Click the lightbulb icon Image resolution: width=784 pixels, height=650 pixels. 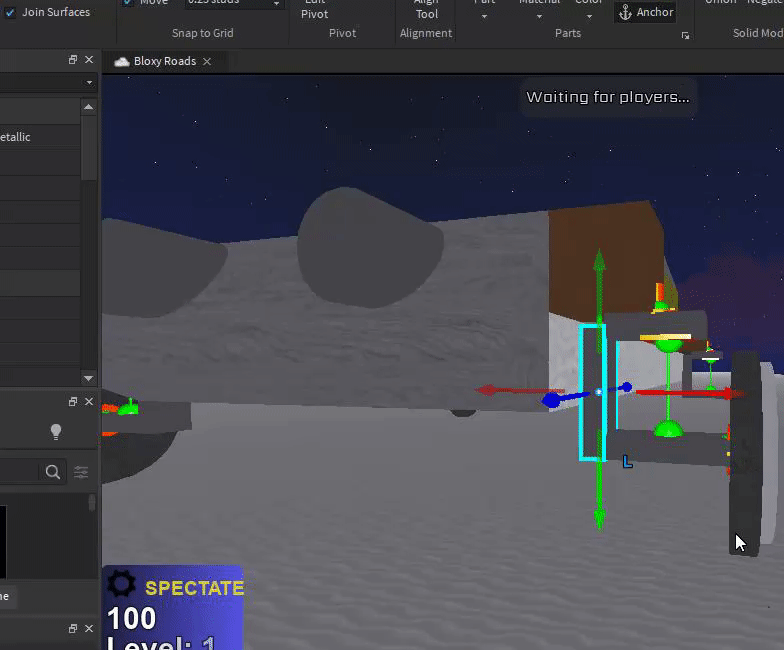coord(56,432)
